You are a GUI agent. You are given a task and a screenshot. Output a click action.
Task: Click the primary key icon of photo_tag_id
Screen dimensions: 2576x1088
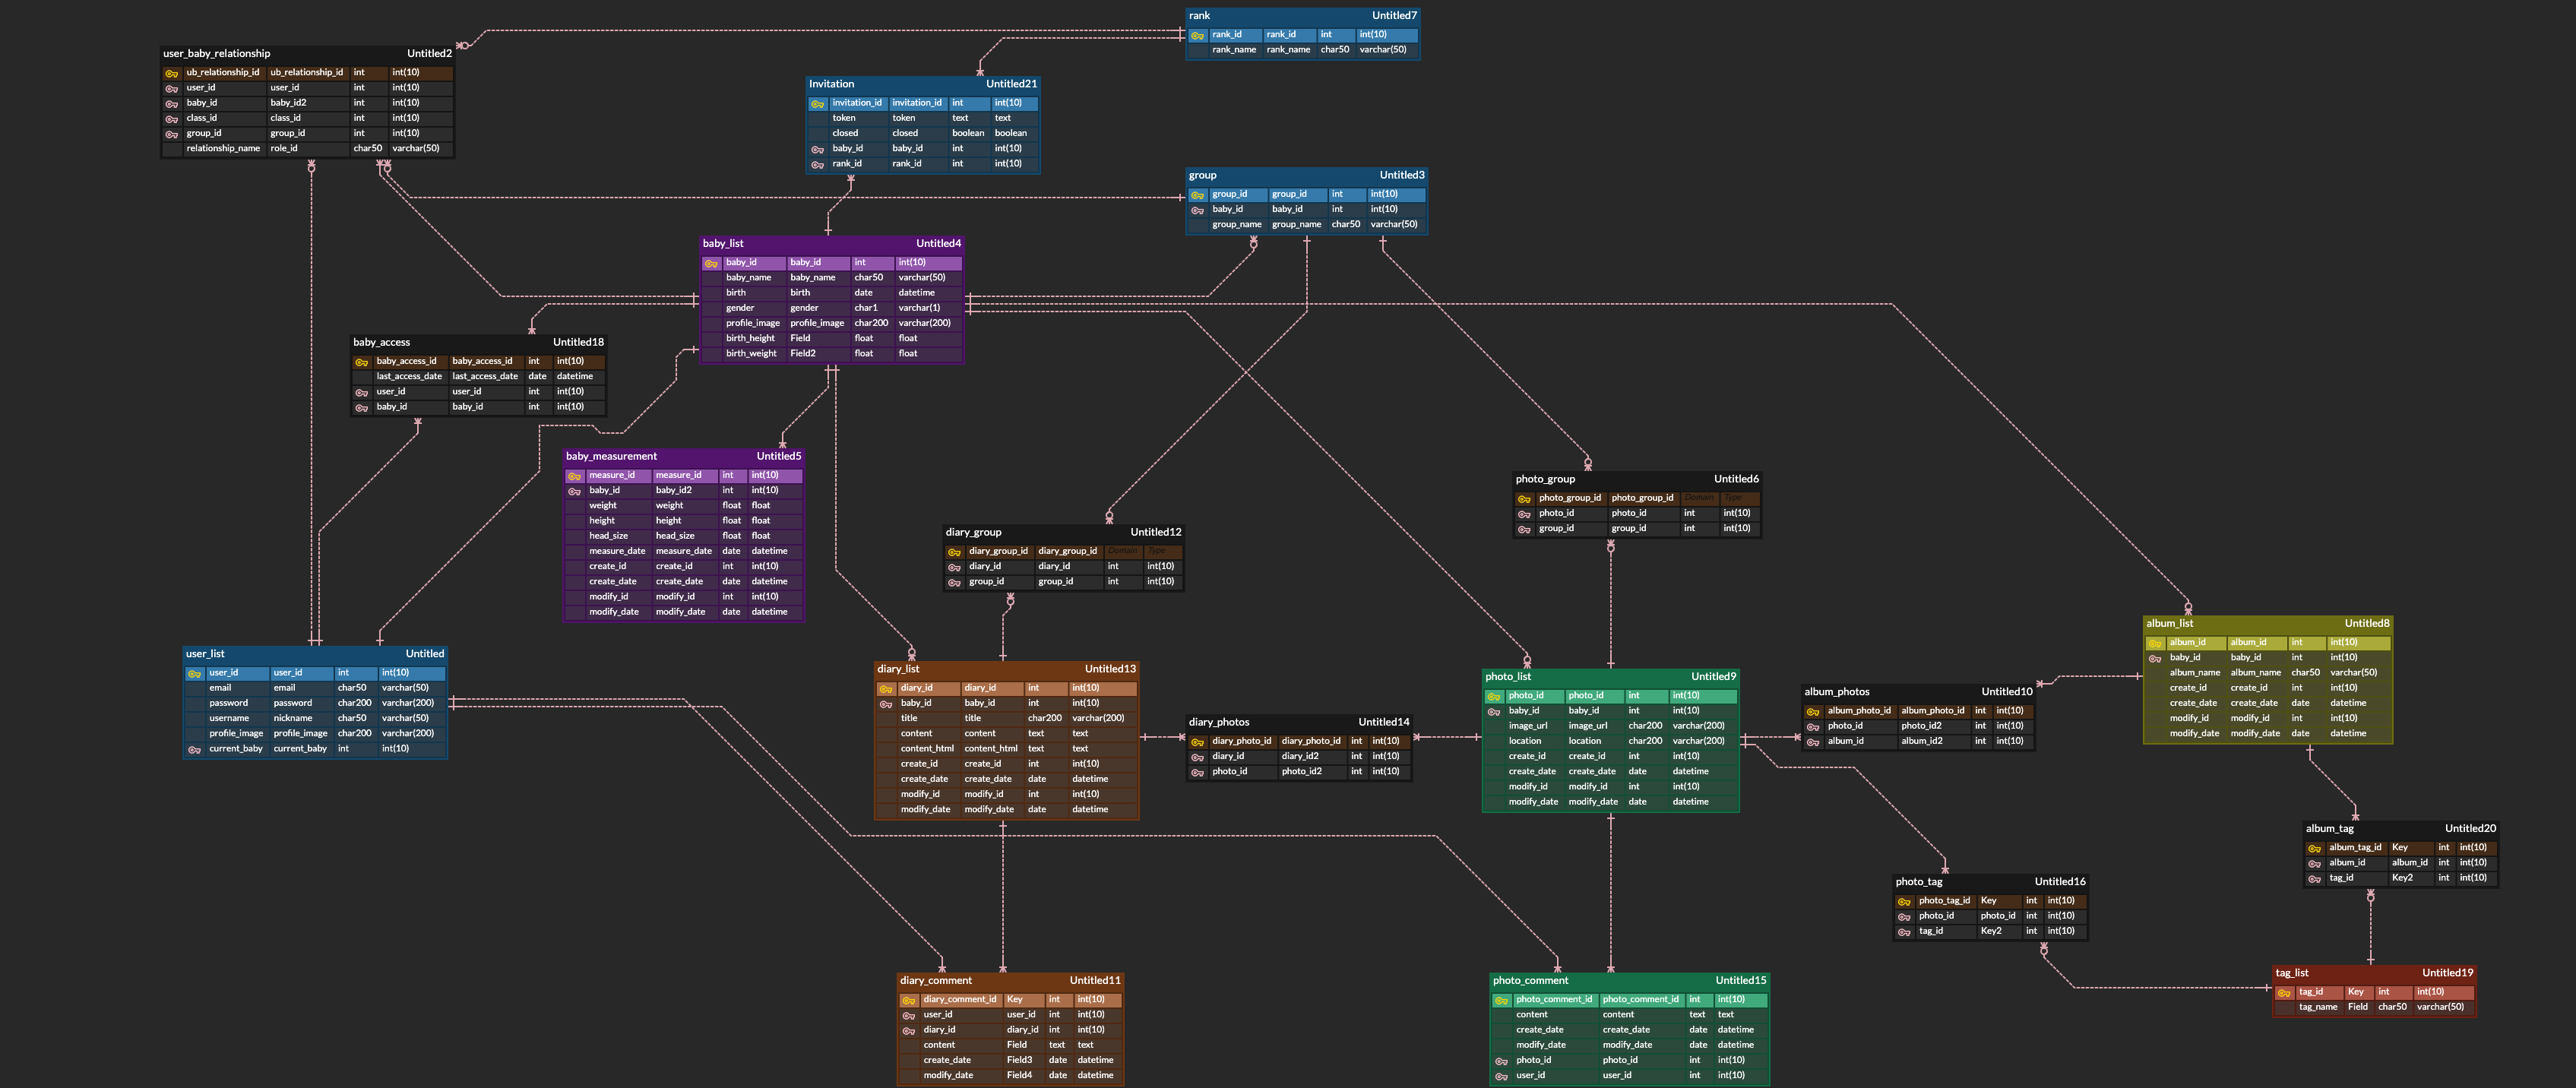click(1904, 902)
